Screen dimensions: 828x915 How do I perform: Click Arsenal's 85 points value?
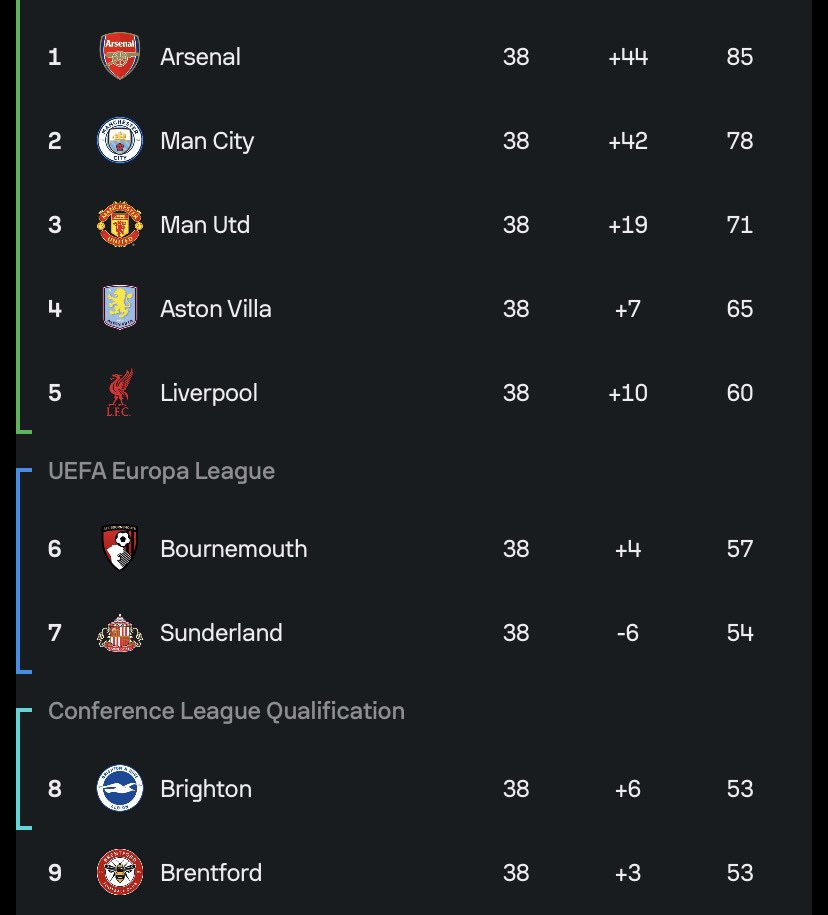point(739,57)
